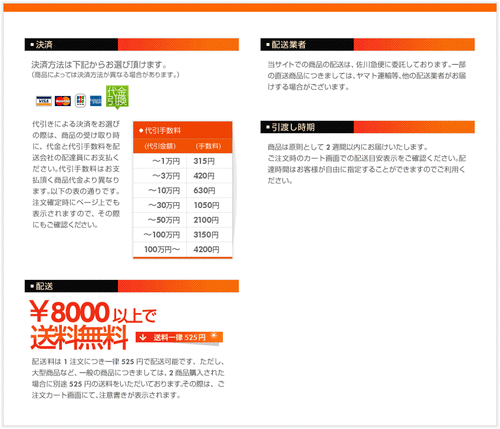The image size is (500, 429).
Task: Select the 引渡し時期 section header
Action: tap(367, 127)
